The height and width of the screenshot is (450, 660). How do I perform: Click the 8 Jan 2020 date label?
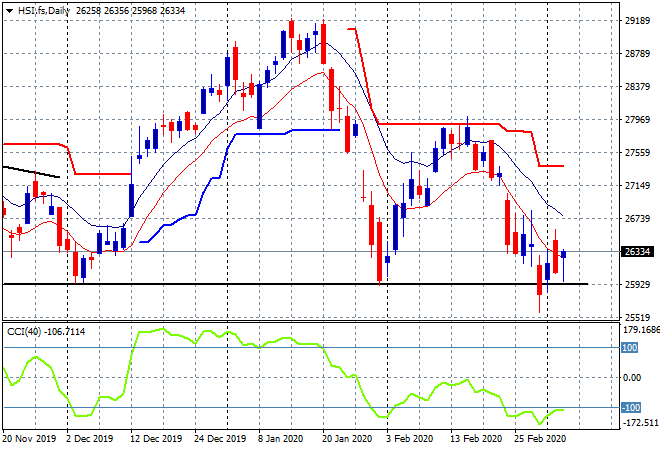[x=280, y=439]
